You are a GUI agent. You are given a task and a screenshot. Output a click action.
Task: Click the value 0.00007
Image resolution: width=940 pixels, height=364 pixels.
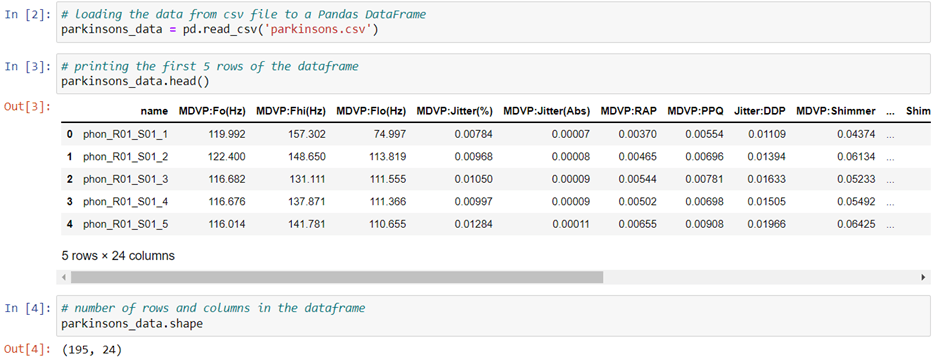(571, 134)
